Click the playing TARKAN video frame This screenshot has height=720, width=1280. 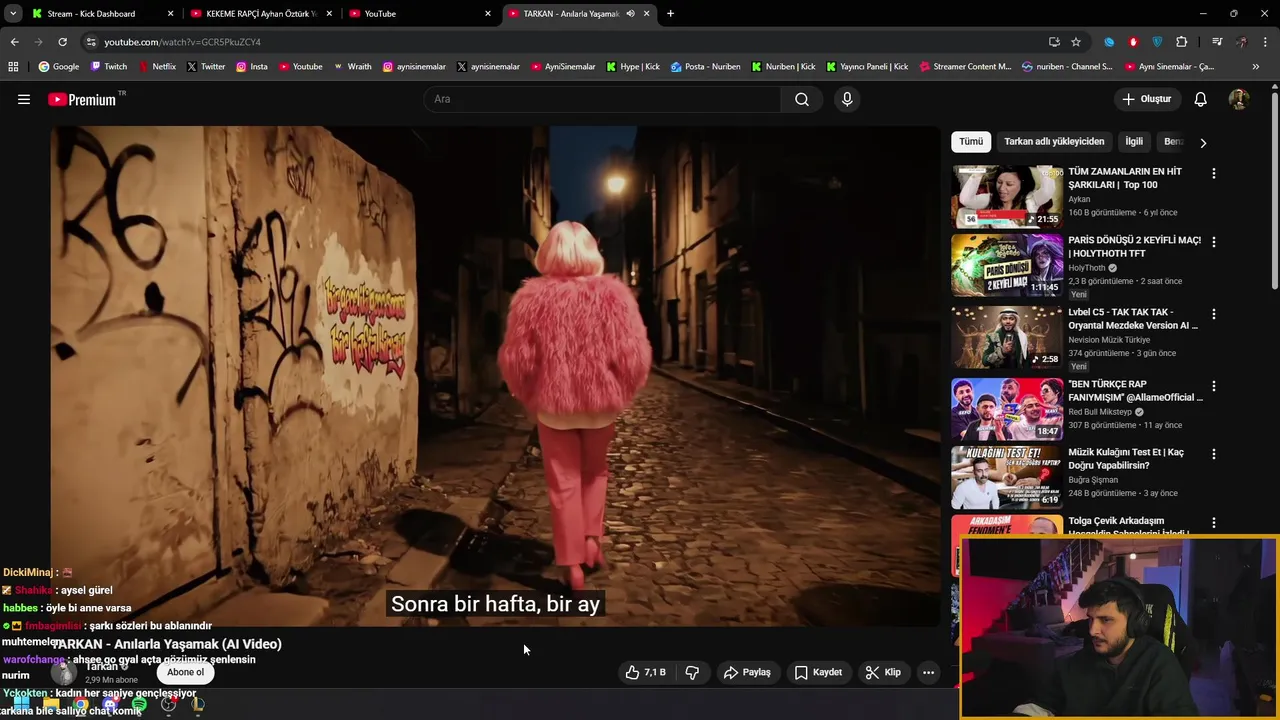click(495, 376)
